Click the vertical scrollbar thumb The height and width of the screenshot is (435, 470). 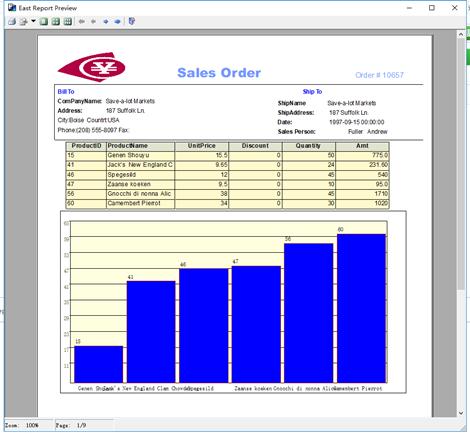461,164
